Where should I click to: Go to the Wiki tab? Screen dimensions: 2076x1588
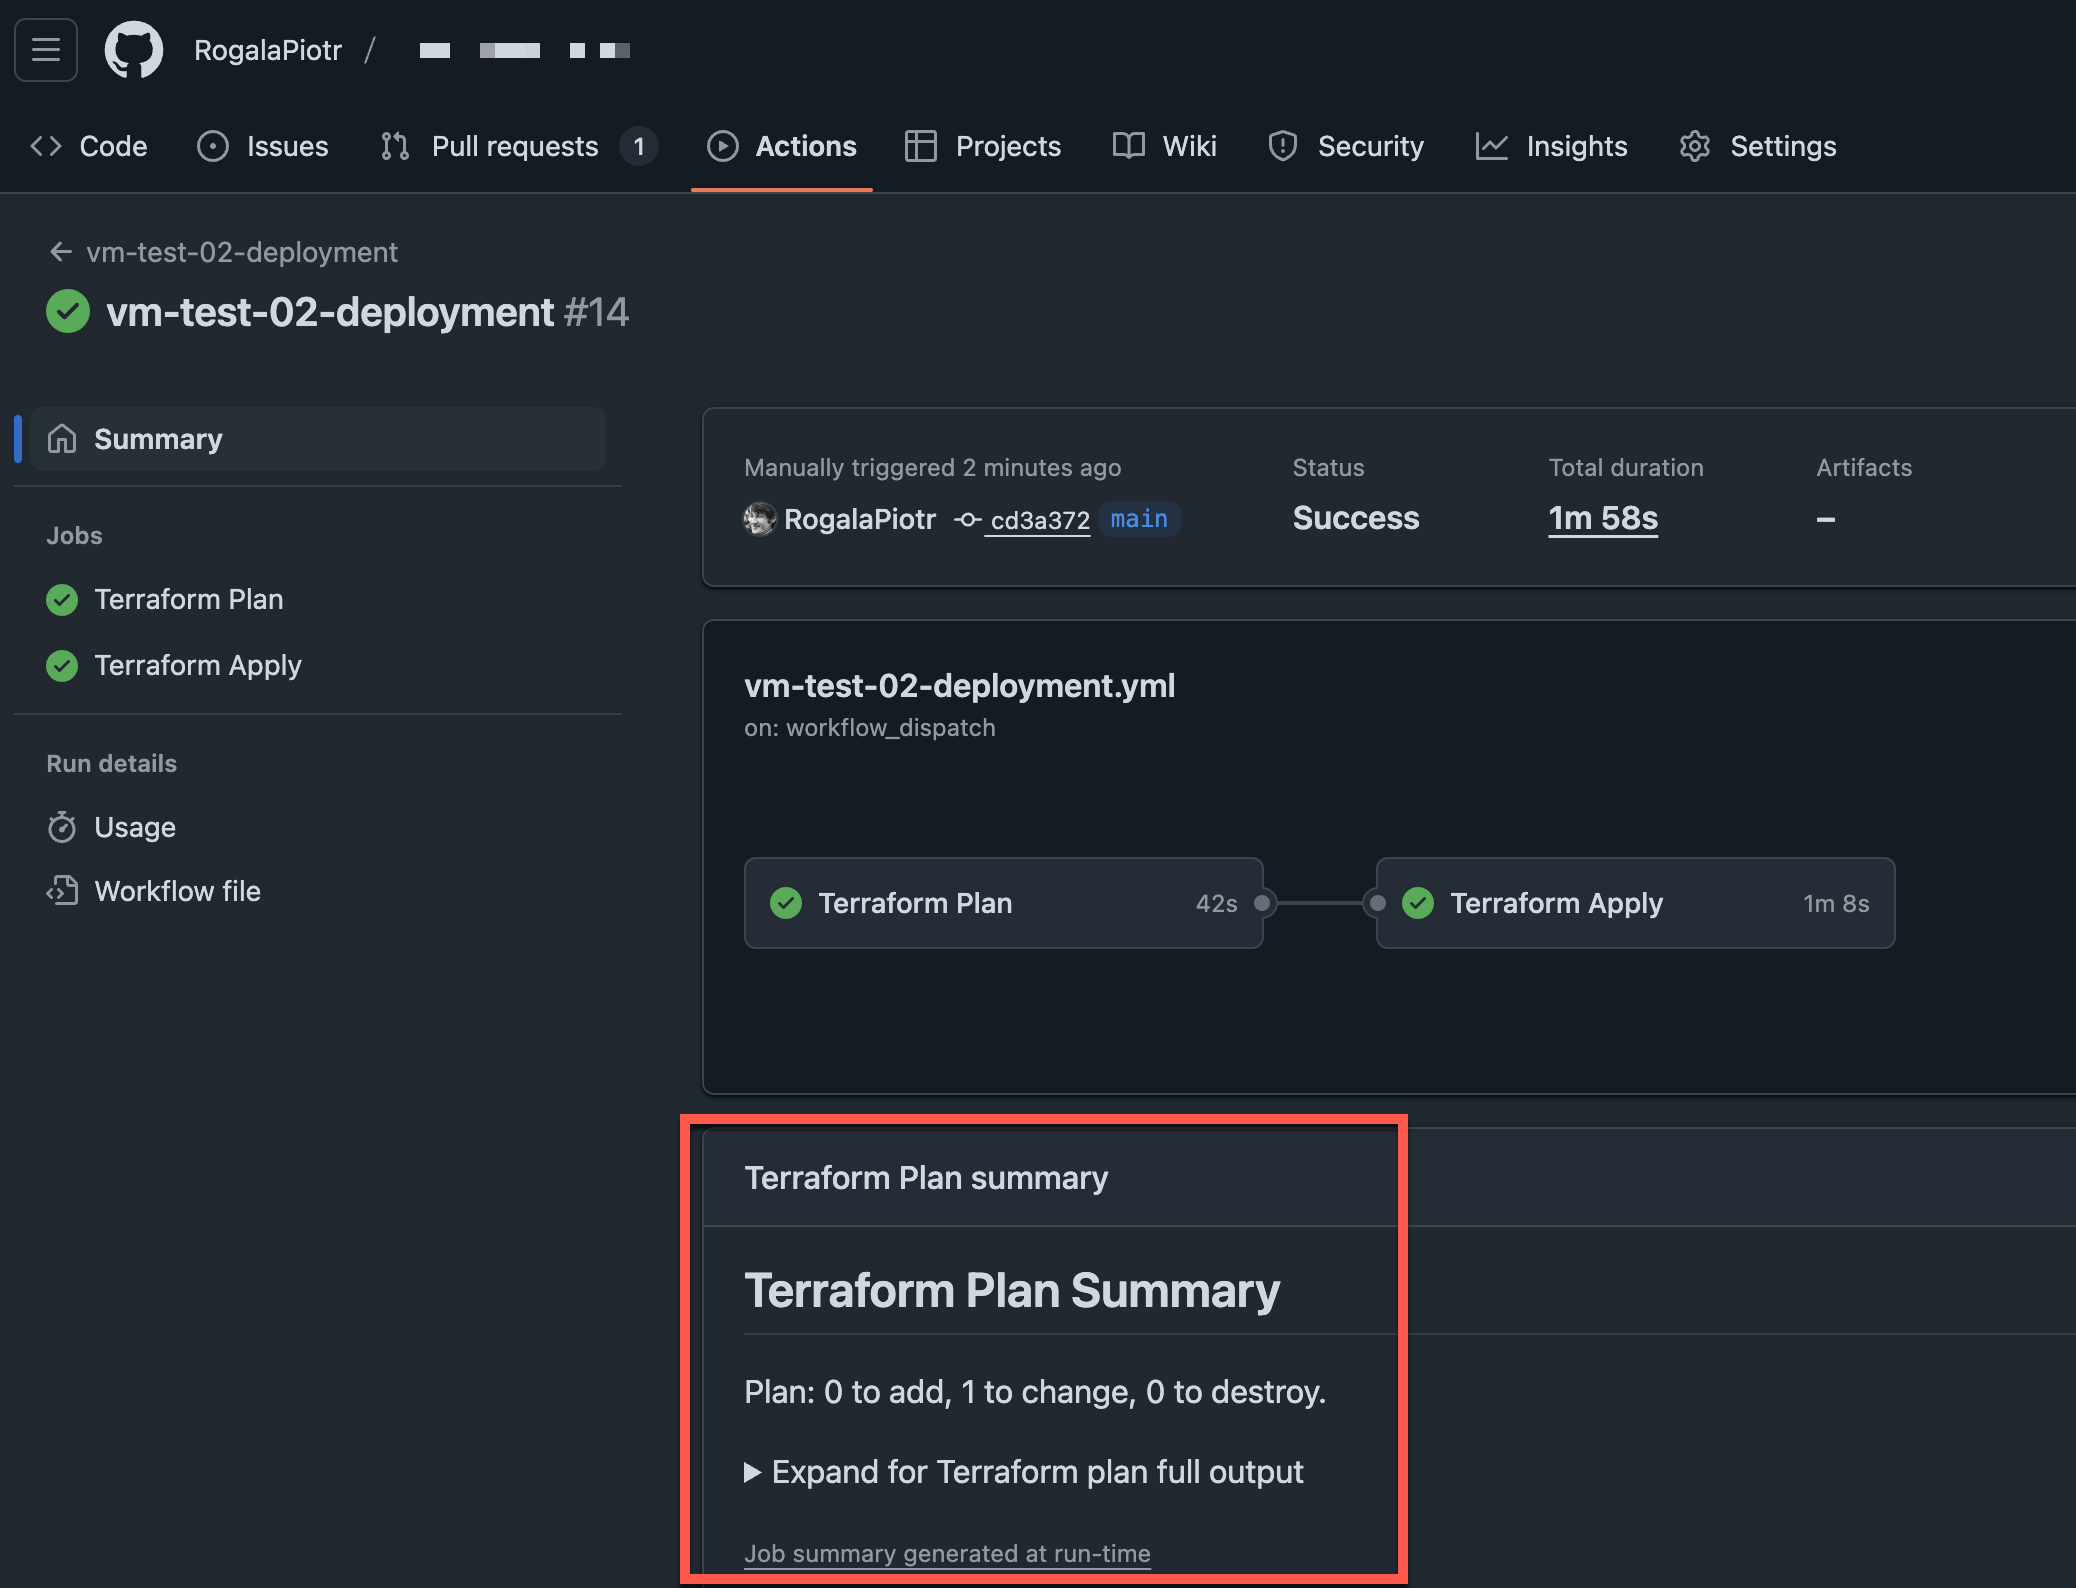[x=1165, y=146]
